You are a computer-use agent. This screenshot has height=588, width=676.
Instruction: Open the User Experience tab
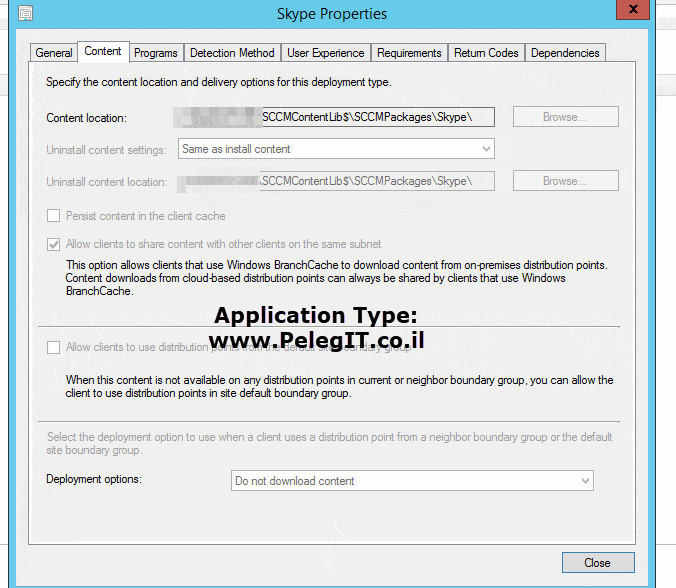[325, 53]
